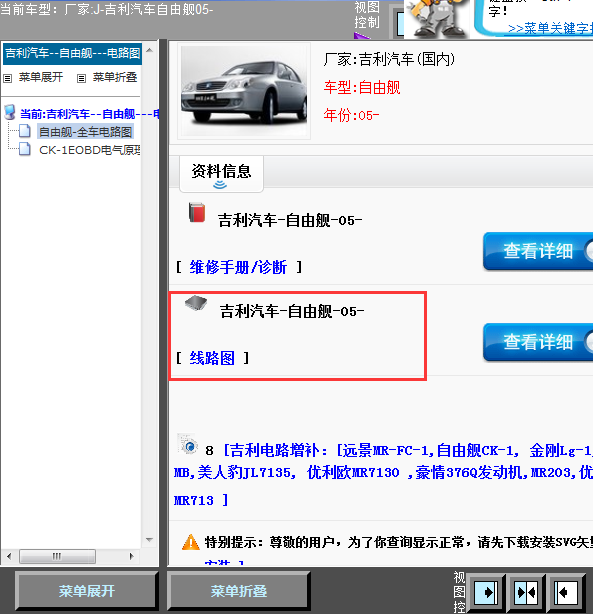Click the orange warning triangle icon by 特别提示
Viewport: 593px width, 614px height.
pos(191,542)
